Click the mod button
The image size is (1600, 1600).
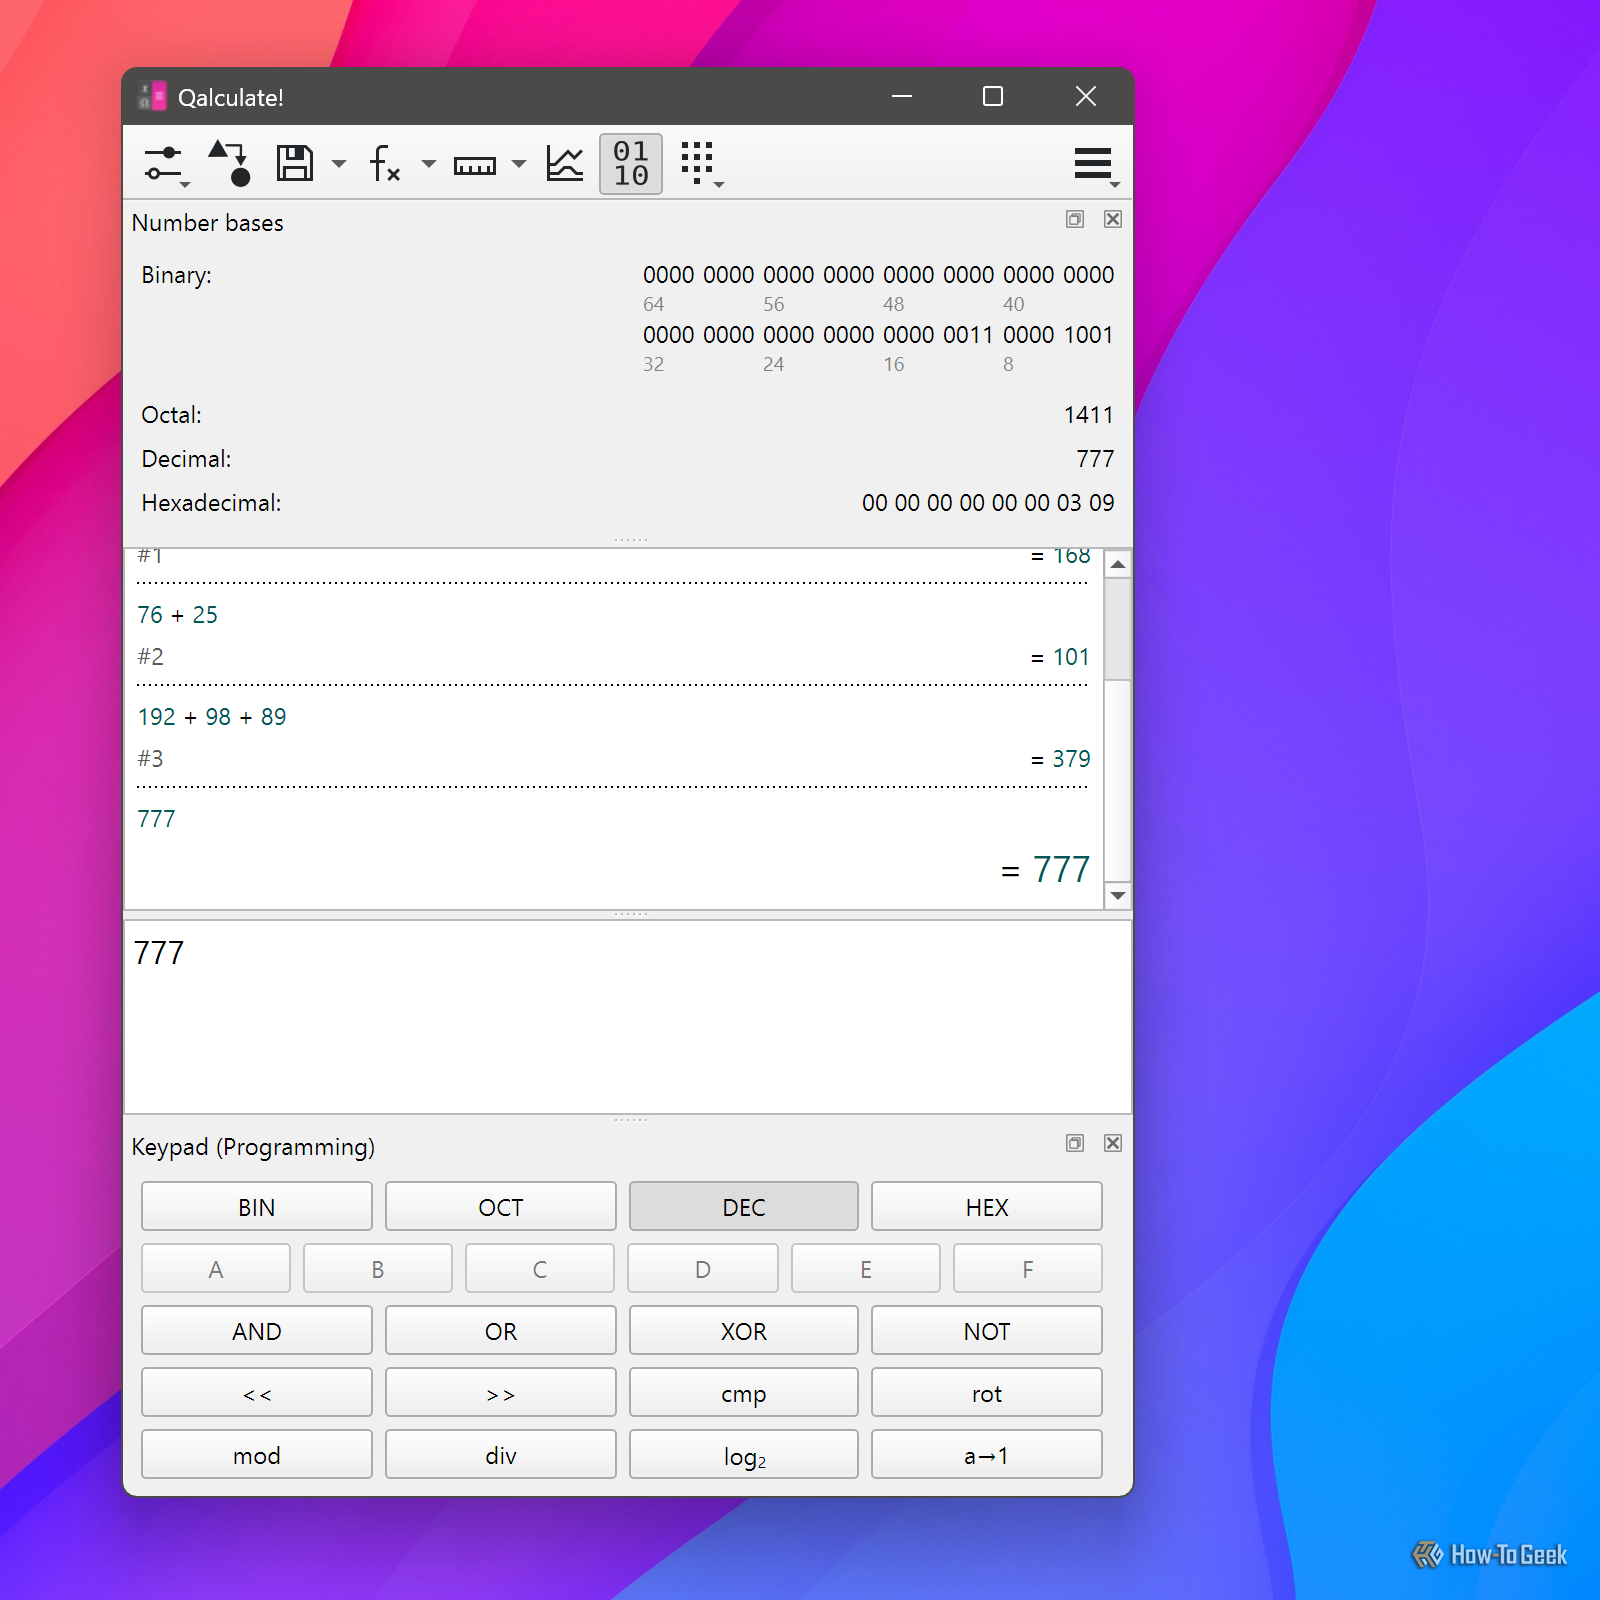[257, 1455]
